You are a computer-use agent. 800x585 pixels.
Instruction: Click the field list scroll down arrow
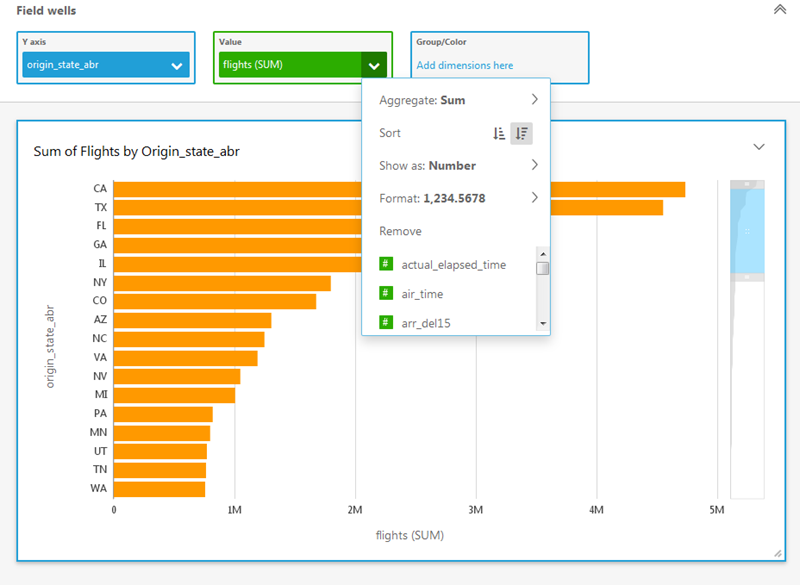point(542,324)
